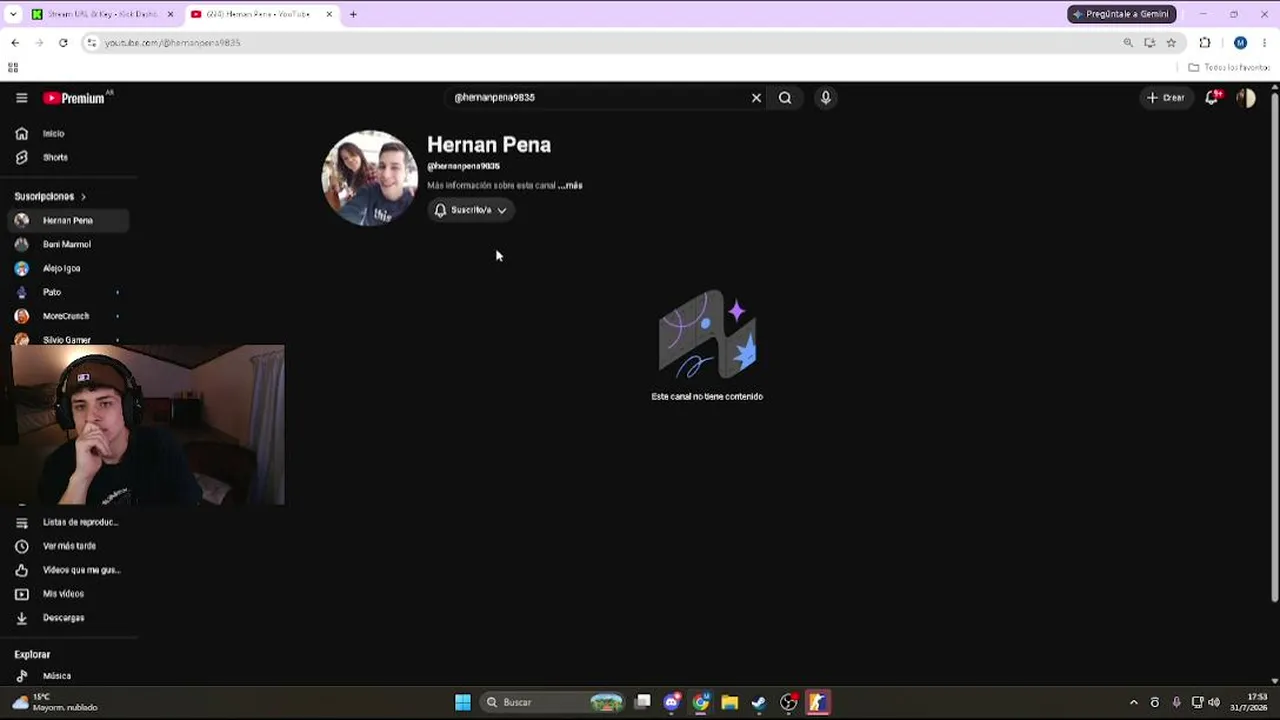Close the Kick Stream URL tab
This screenshot has height=720, width=1280.
[170, 14]
